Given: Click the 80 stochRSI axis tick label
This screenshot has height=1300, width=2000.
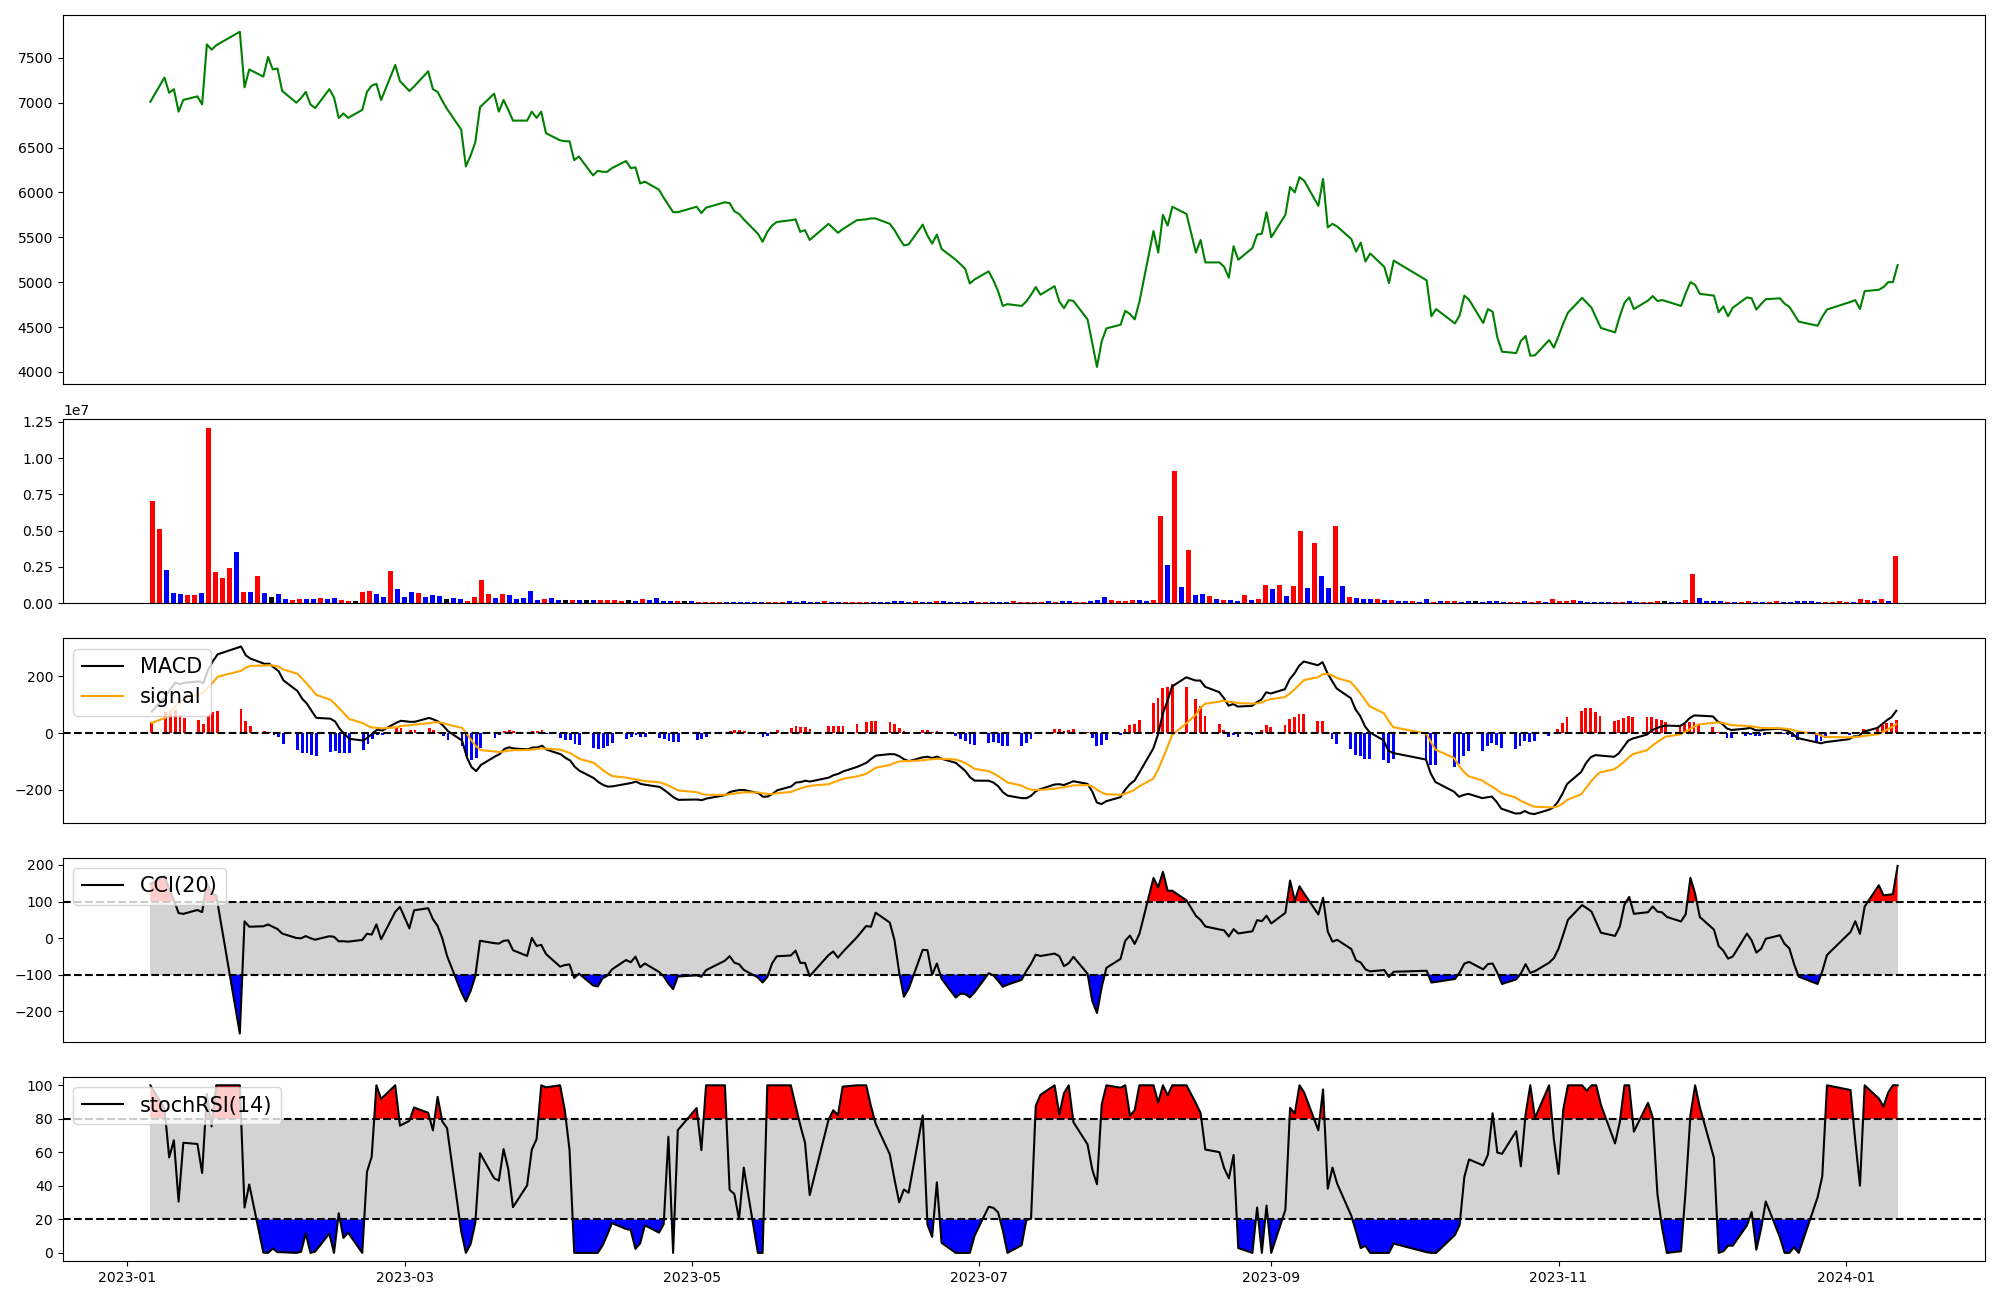Looking at the screenshot, I should point(43,1119).
